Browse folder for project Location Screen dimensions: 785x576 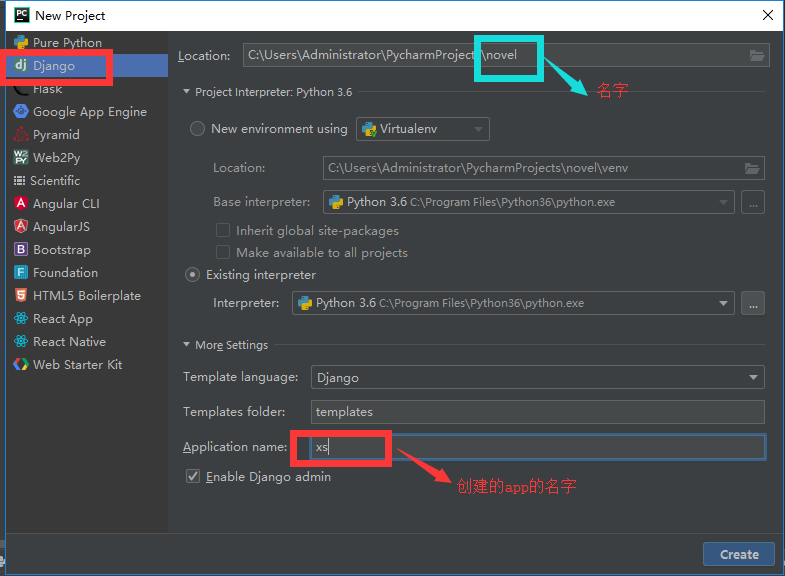[756, 55]
